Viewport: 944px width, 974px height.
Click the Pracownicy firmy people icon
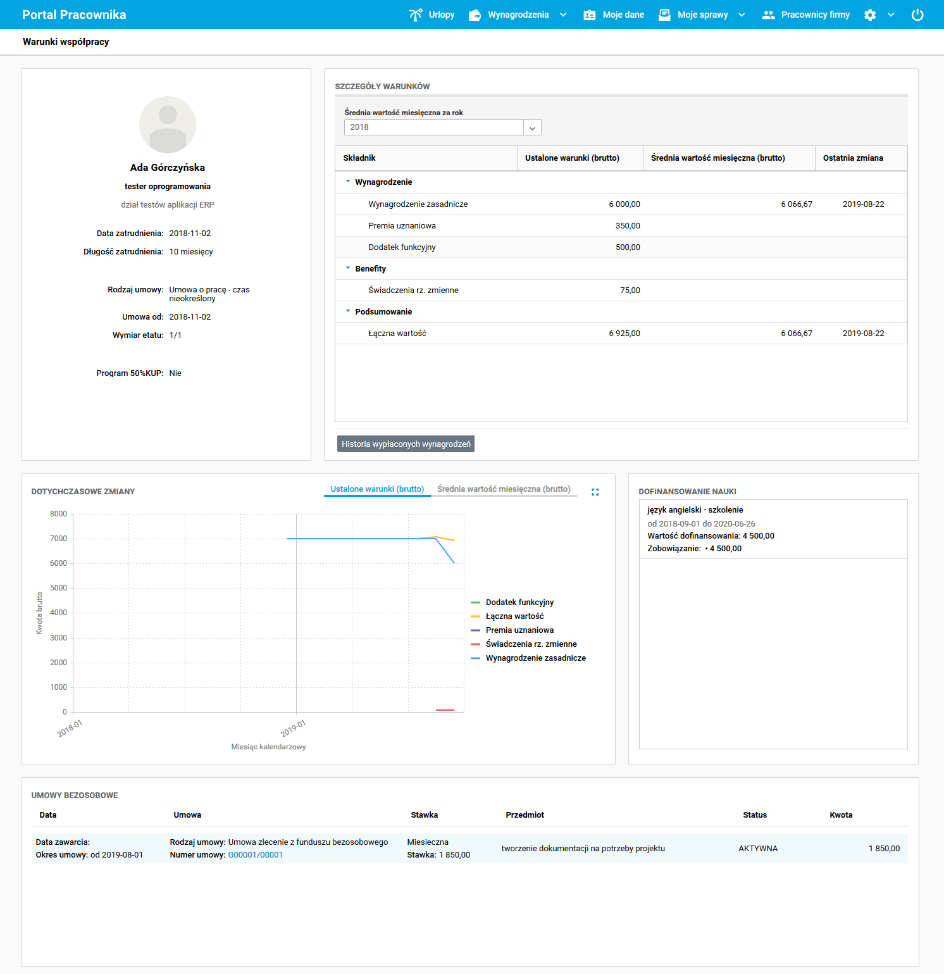768,15
